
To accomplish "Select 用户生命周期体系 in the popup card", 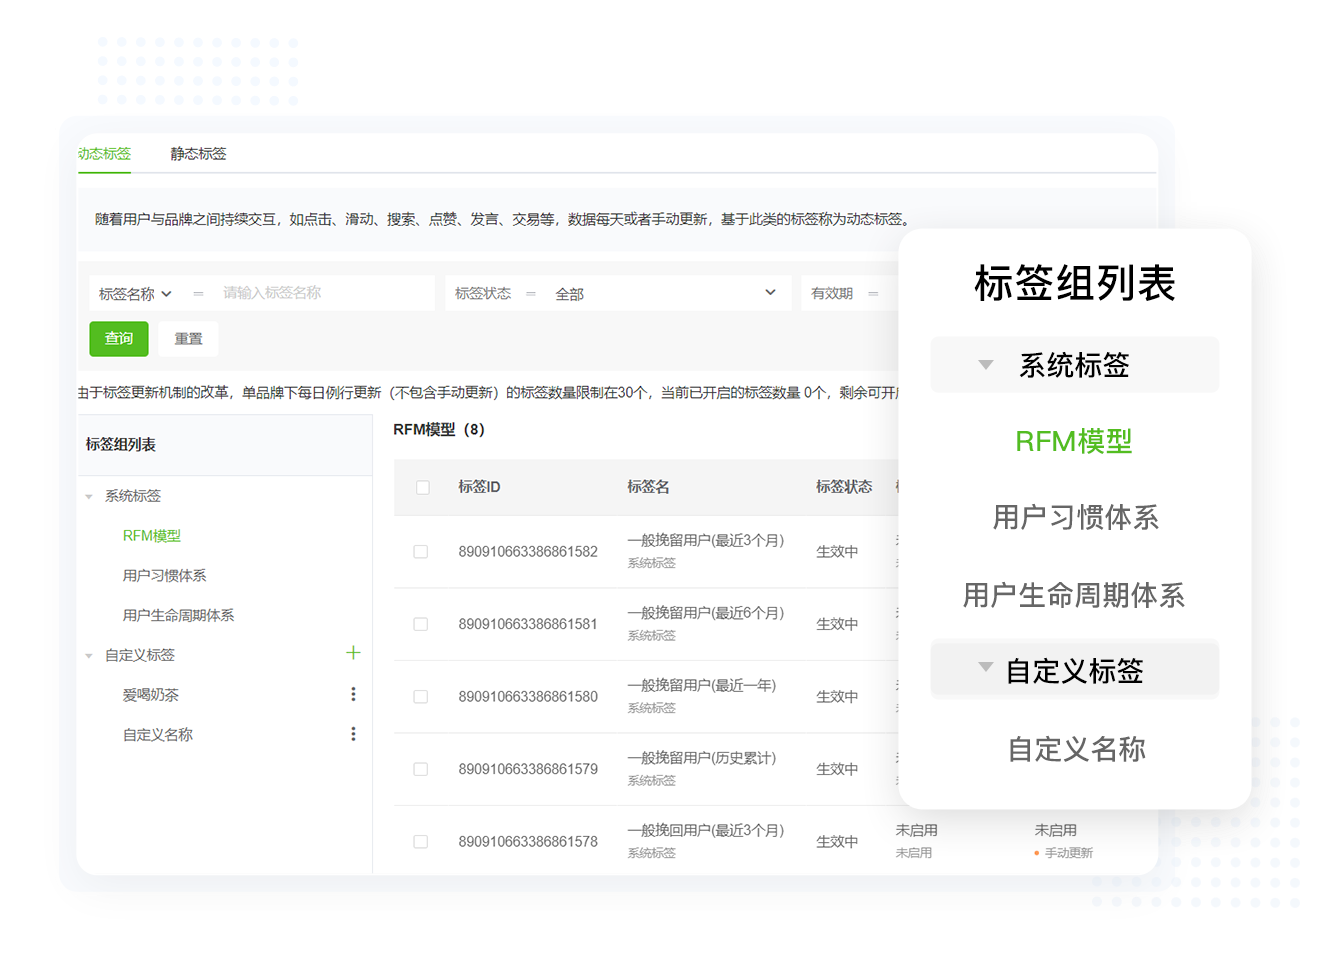I will pos(1074,596).
